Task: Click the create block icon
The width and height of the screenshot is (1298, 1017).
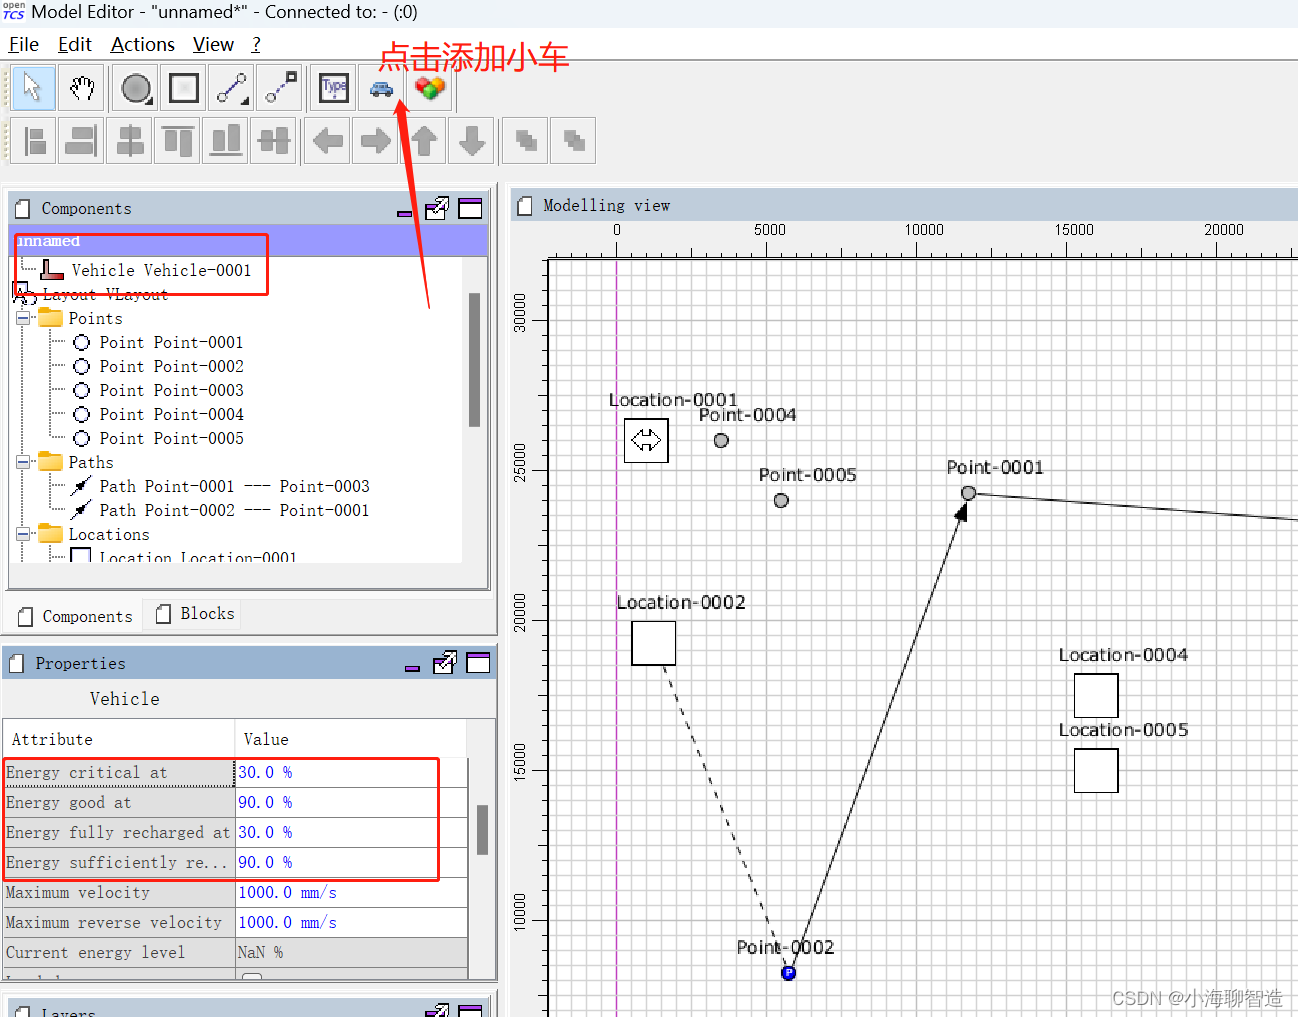Action: [x=430, y=88]
